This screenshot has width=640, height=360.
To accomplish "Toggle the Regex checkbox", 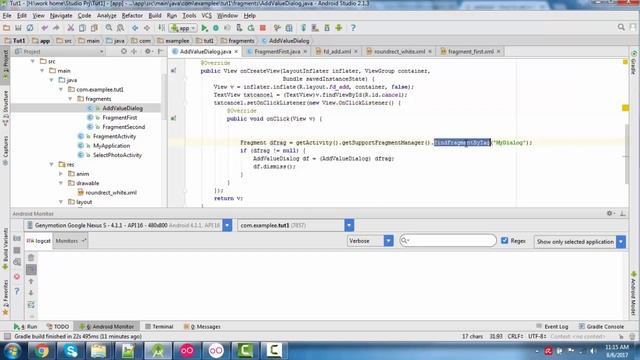I will tap(504, 240).
